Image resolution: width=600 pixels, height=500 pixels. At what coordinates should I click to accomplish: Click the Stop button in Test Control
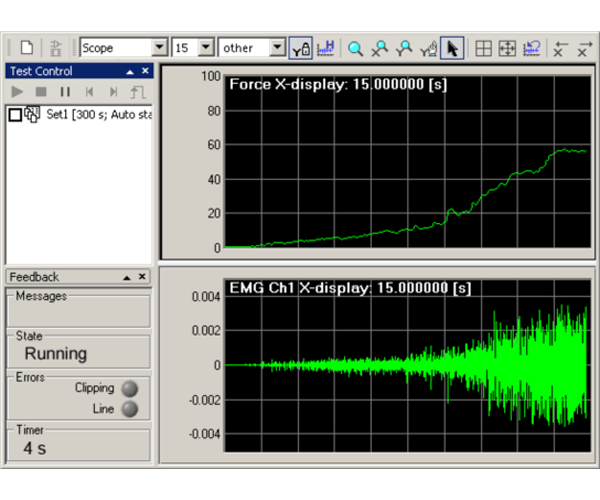coord(41,92)
